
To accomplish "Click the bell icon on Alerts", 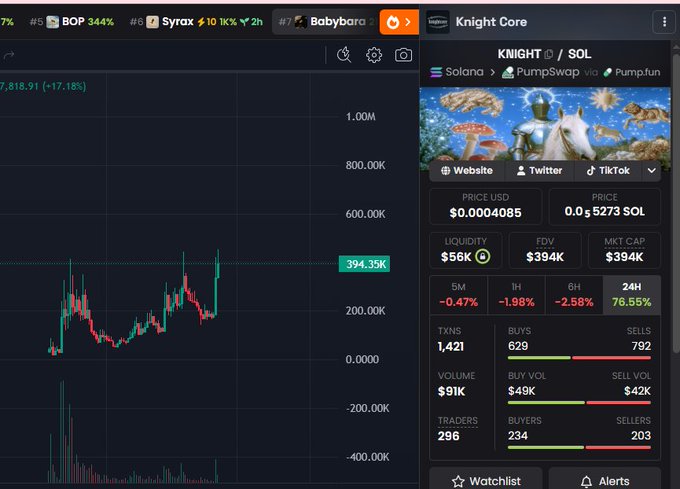I will (586, 481).
